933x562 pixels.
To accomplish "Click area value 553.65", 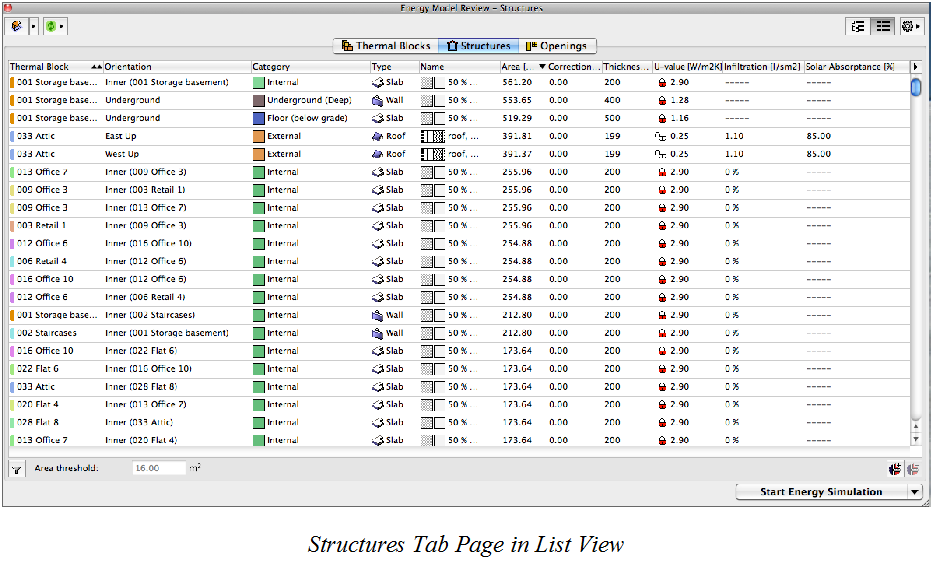I will [517, 100].
